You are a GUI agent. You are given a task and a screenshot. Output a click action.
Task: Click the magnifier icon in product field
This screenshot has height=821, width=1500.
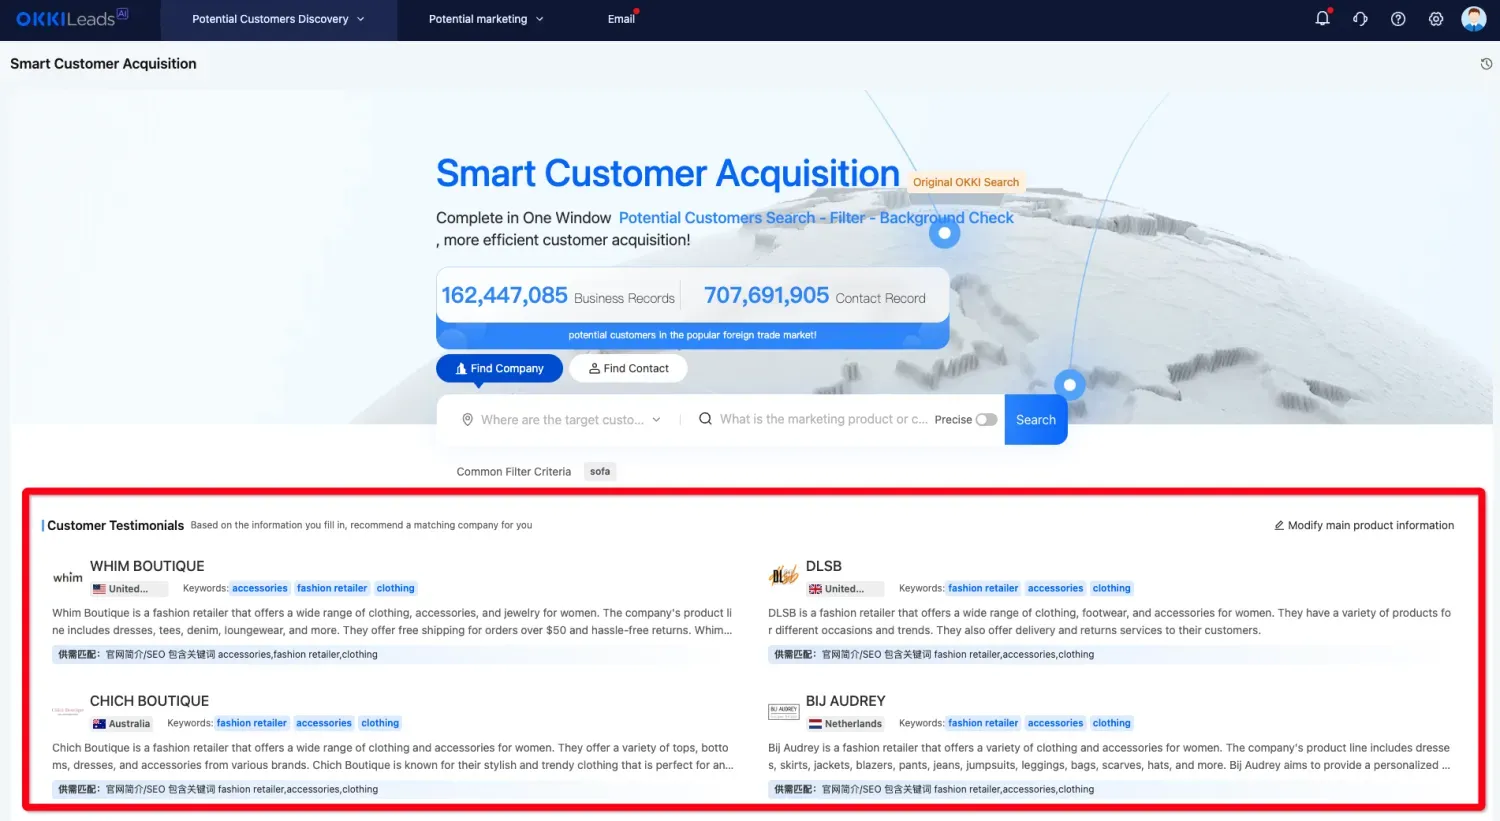(x=705, y=419)
